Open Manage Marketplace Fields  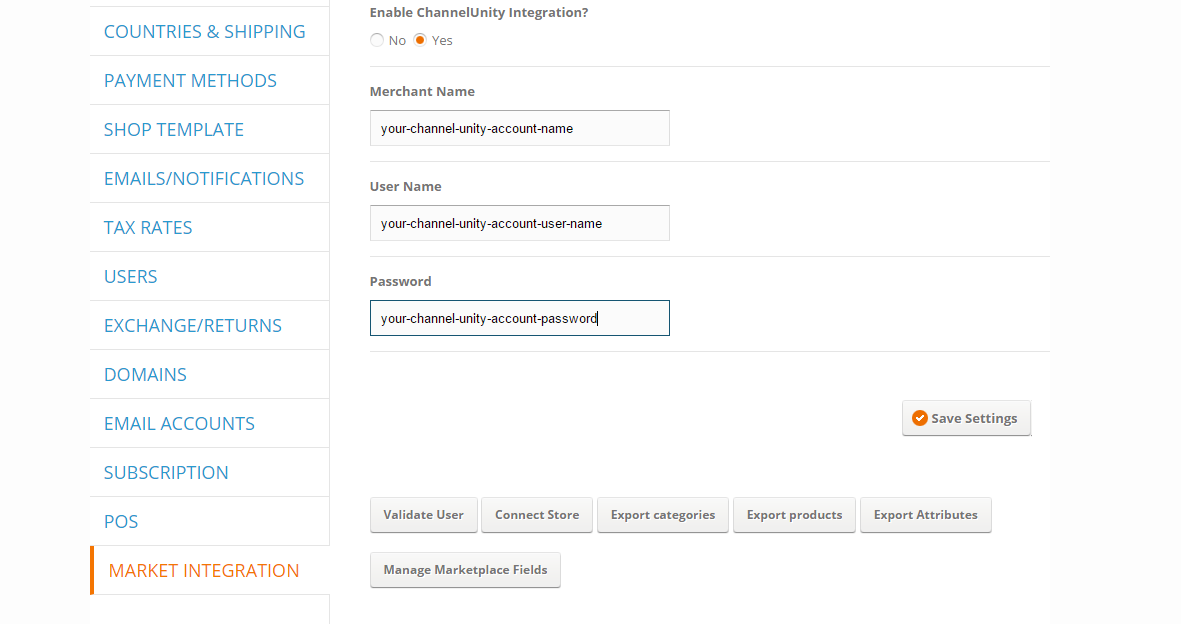pyautogui.click(x=465, y=570)
